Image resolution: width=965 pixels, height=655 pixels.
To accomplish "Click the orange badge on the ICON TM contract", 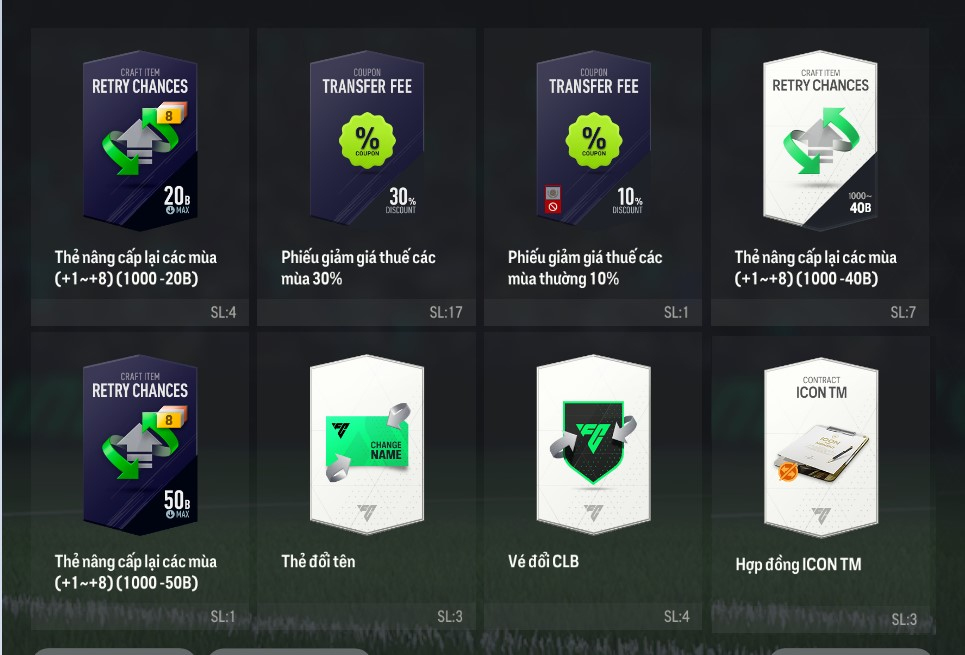I will pyautogui.click(x=788, y=472).
